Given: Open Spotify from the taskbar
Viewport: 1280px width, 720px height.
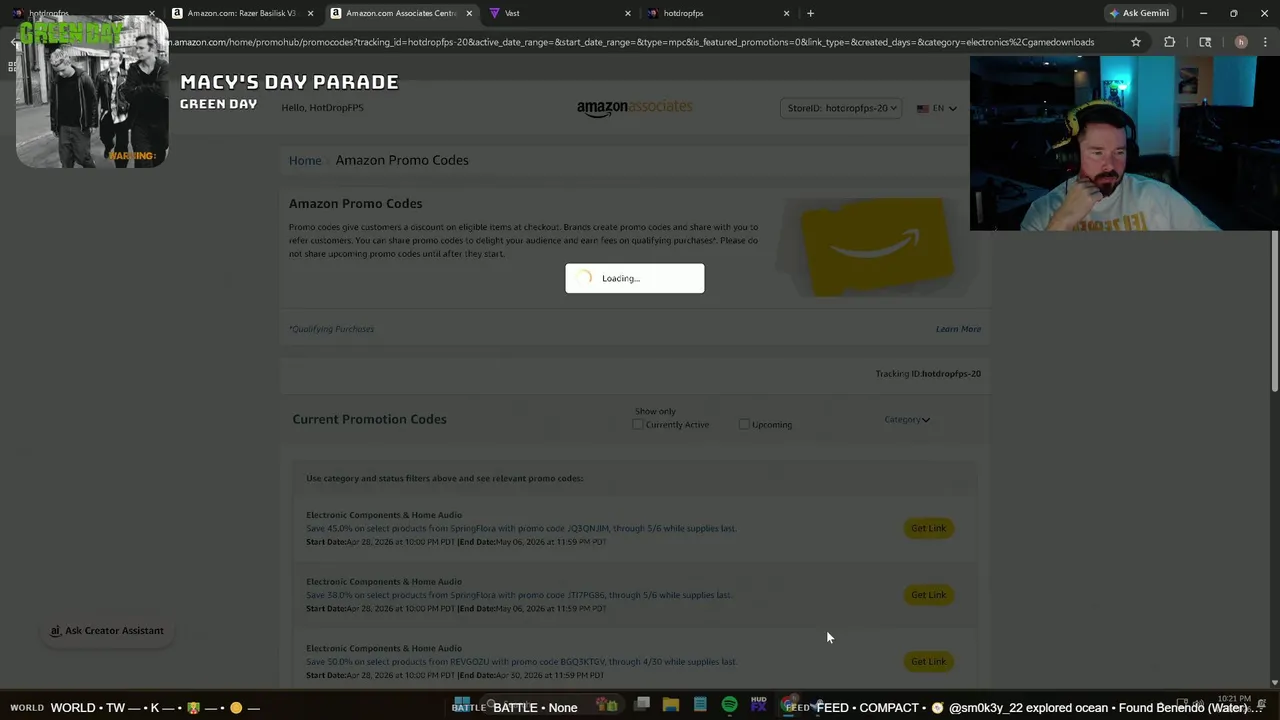Looking at the screenshot, I should point(729,705).
